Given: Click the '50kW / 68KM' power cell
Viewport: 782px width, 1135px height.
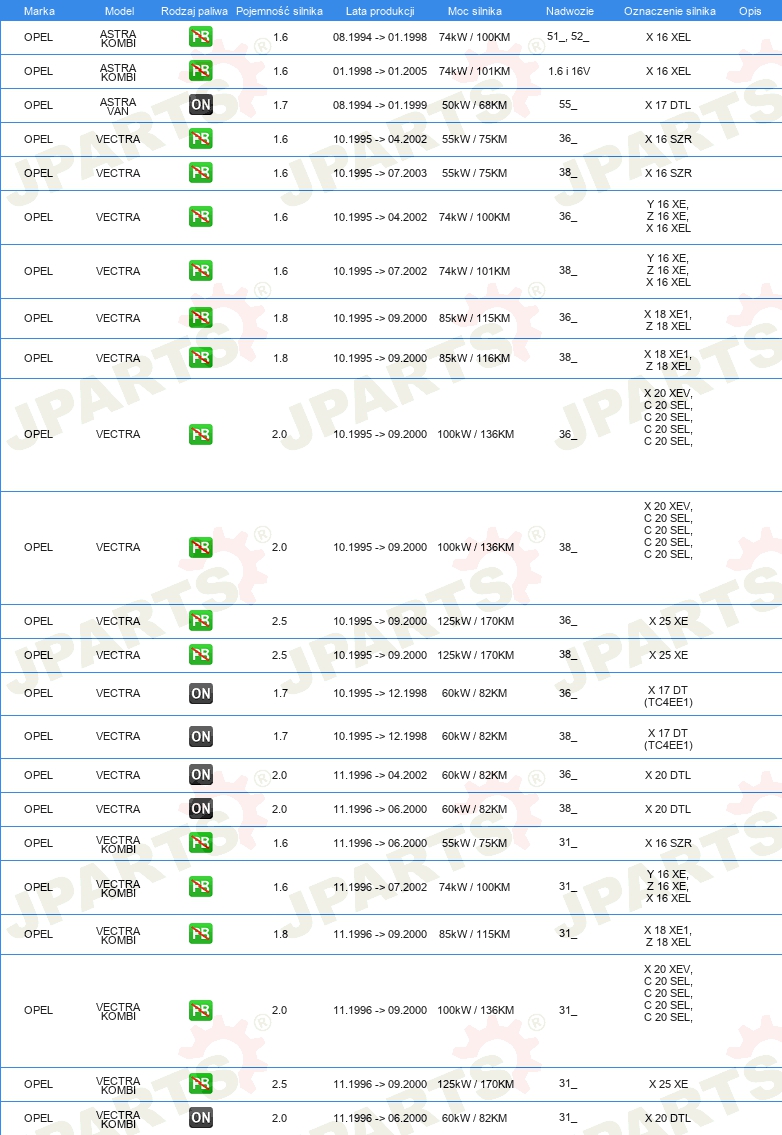Looking at the screenshot, I should tap(474, 105).
